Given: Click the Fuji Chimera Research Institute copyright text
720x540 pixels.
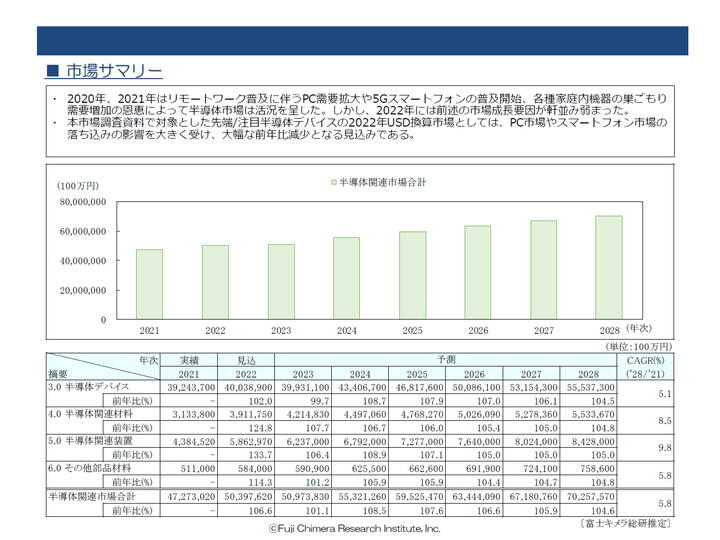Looking at the screenshot, I should click(354, 529).
